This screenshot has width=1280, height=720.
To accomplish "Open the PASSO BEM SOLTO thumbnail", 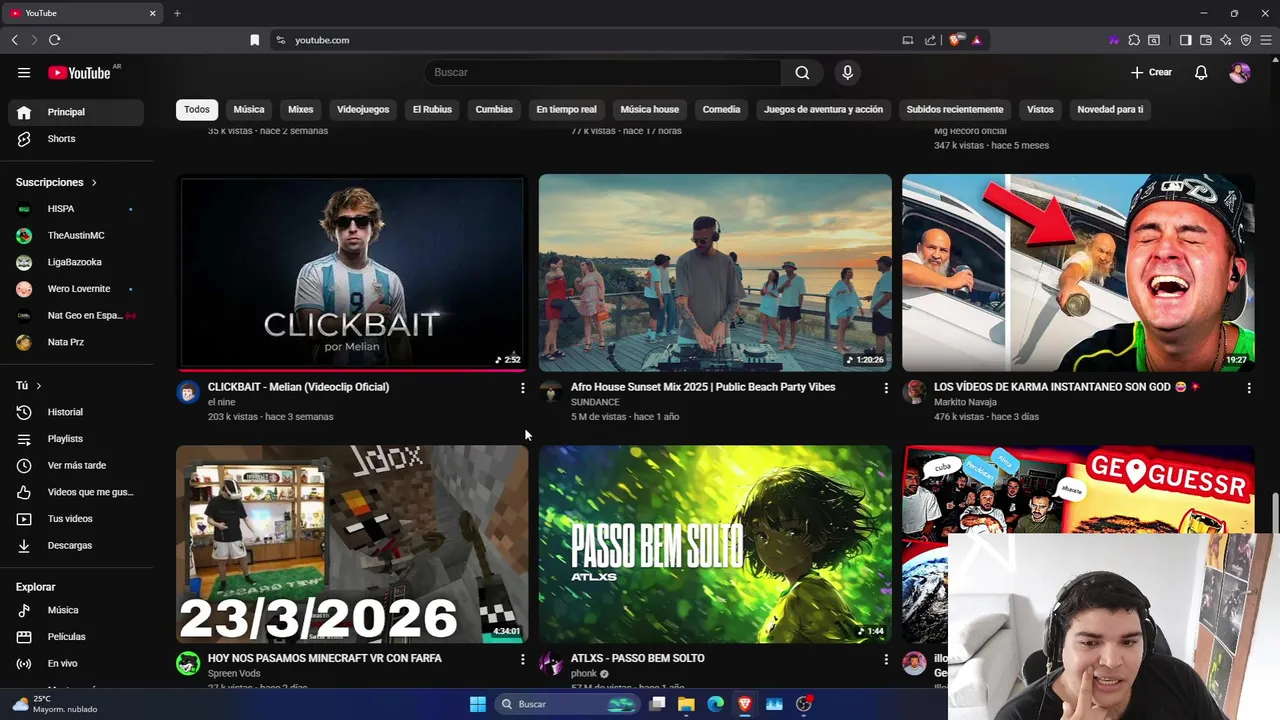I will (715, 544).
